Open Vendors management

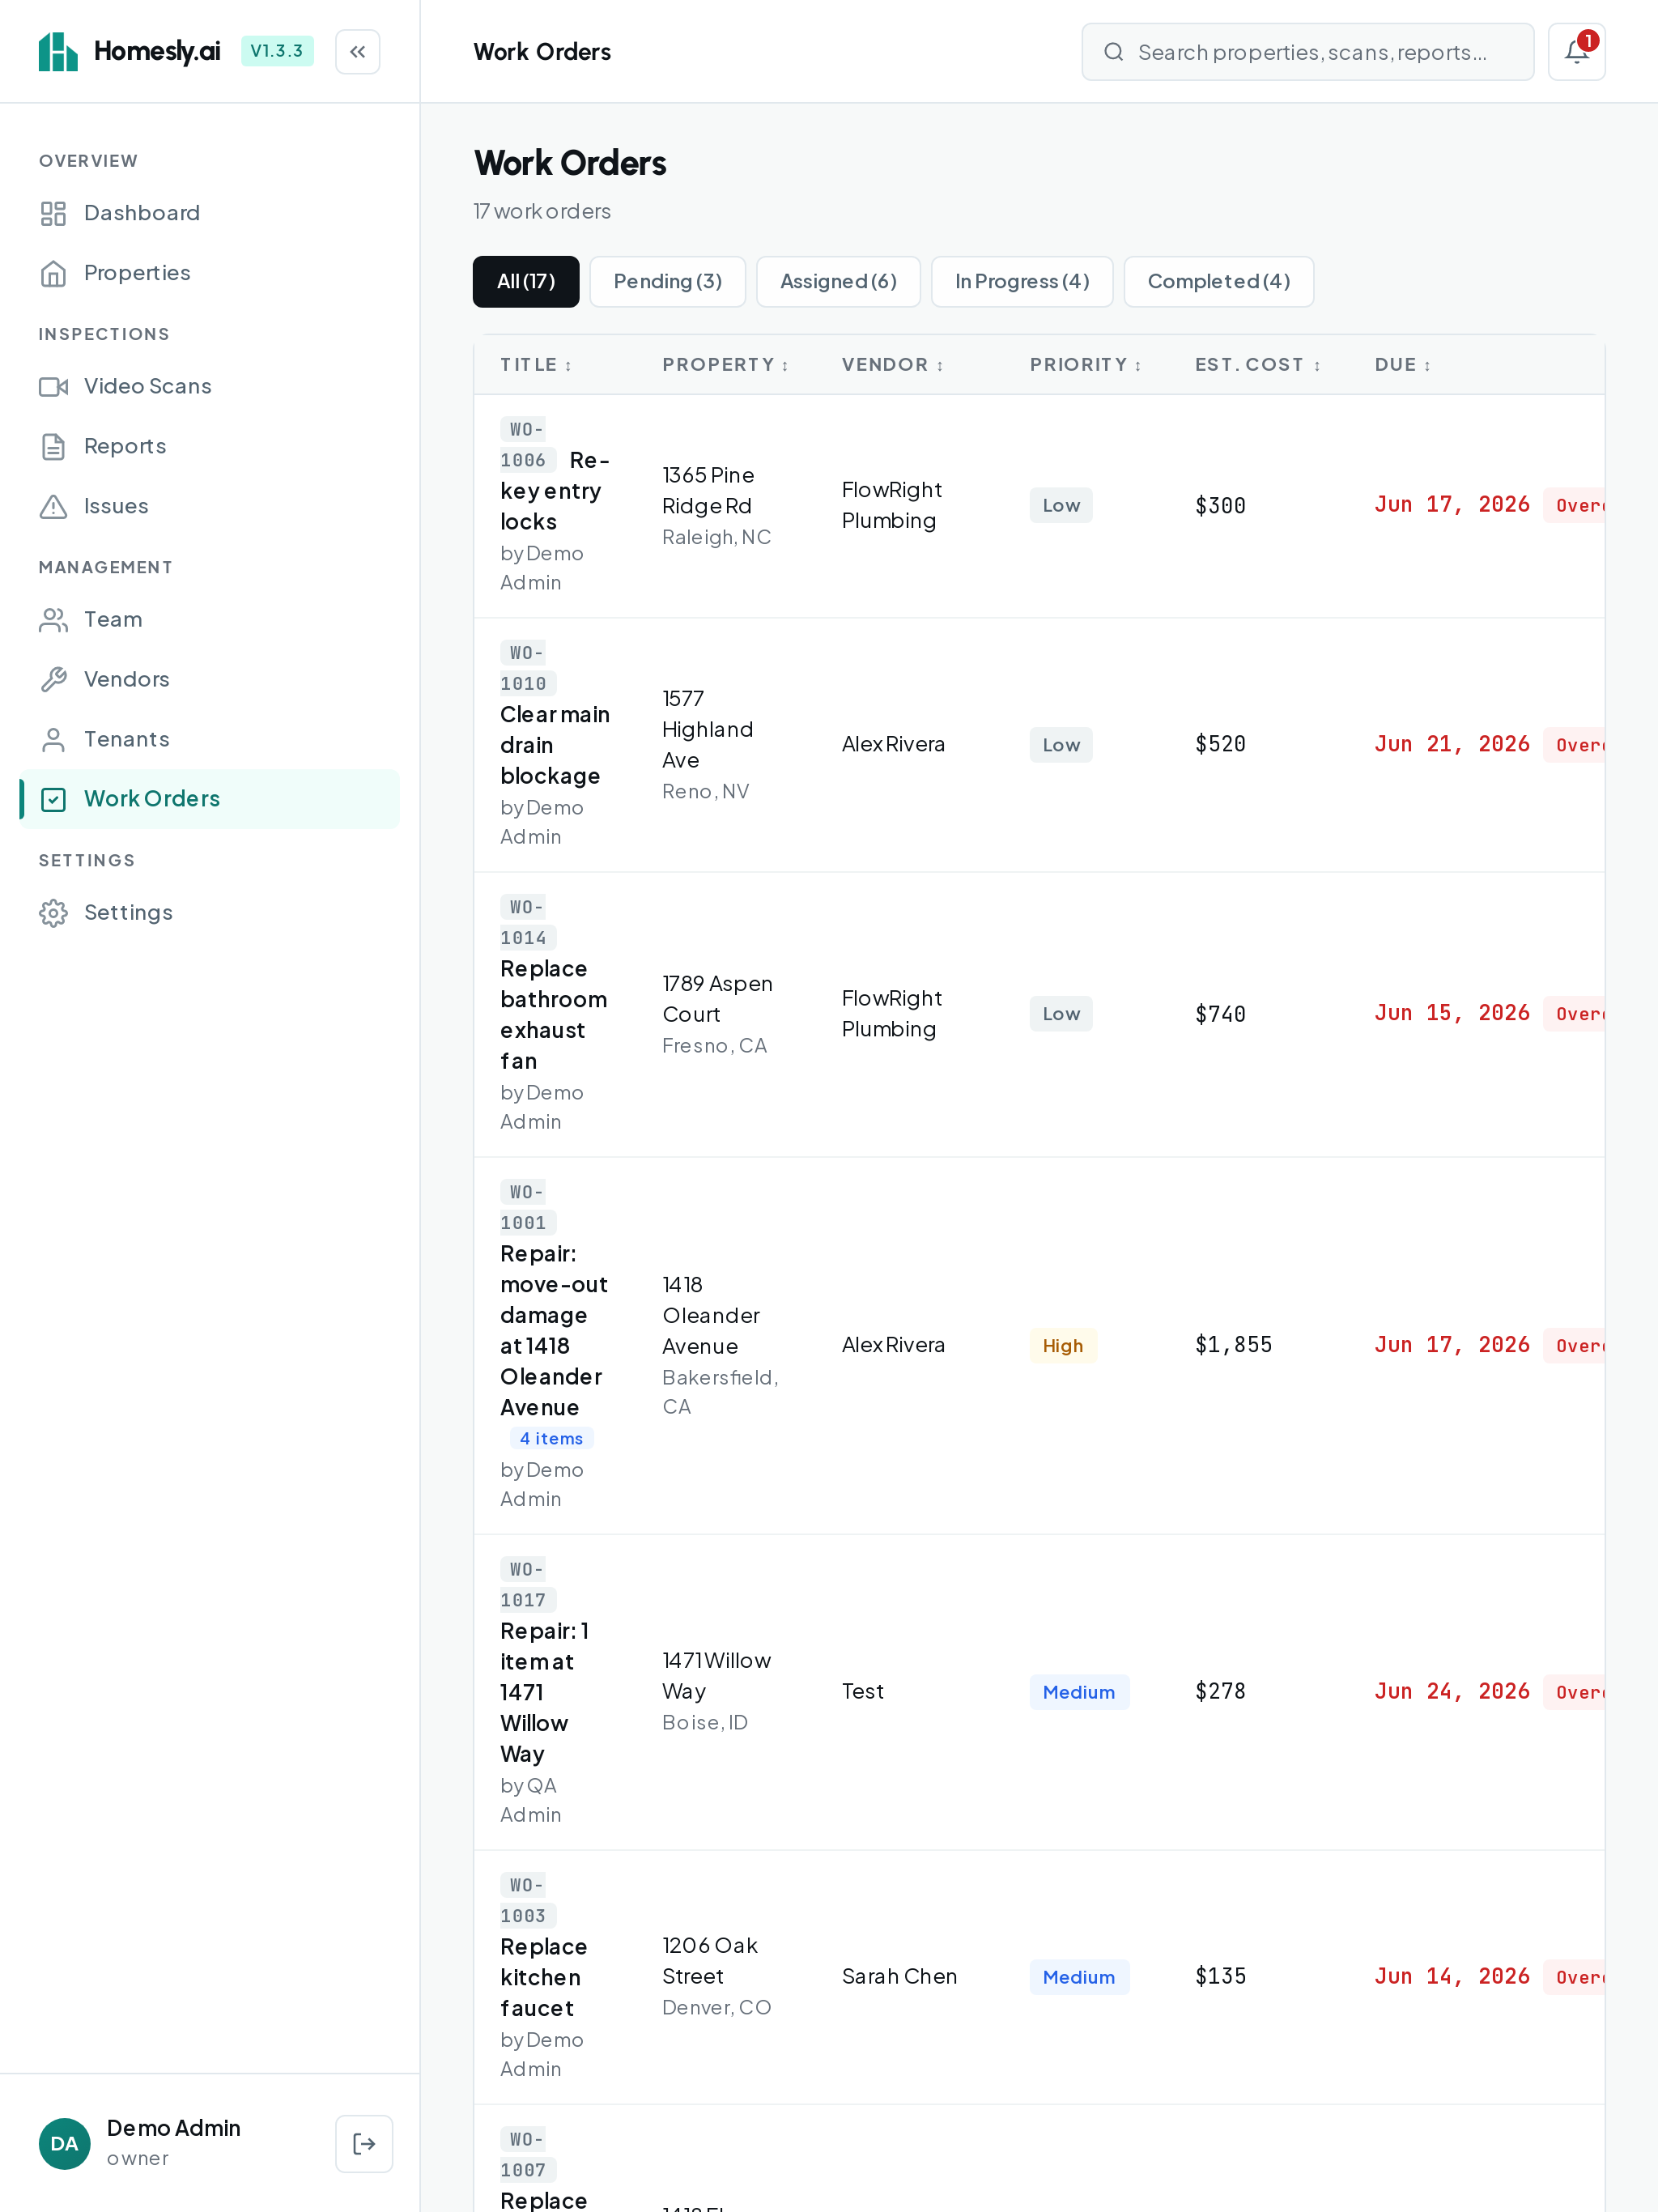[209, 679]
